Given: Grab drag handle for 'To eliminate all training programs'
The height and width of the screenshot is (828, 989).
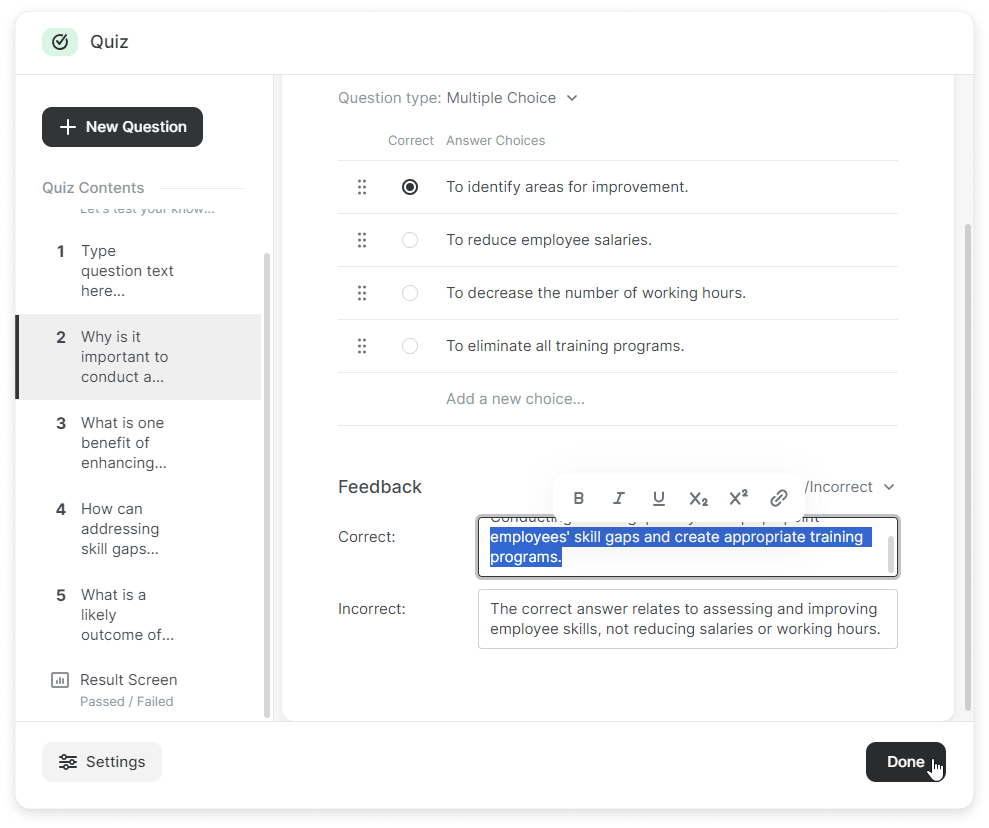Looking at the screenshot, I should click(x=362, y=346).
